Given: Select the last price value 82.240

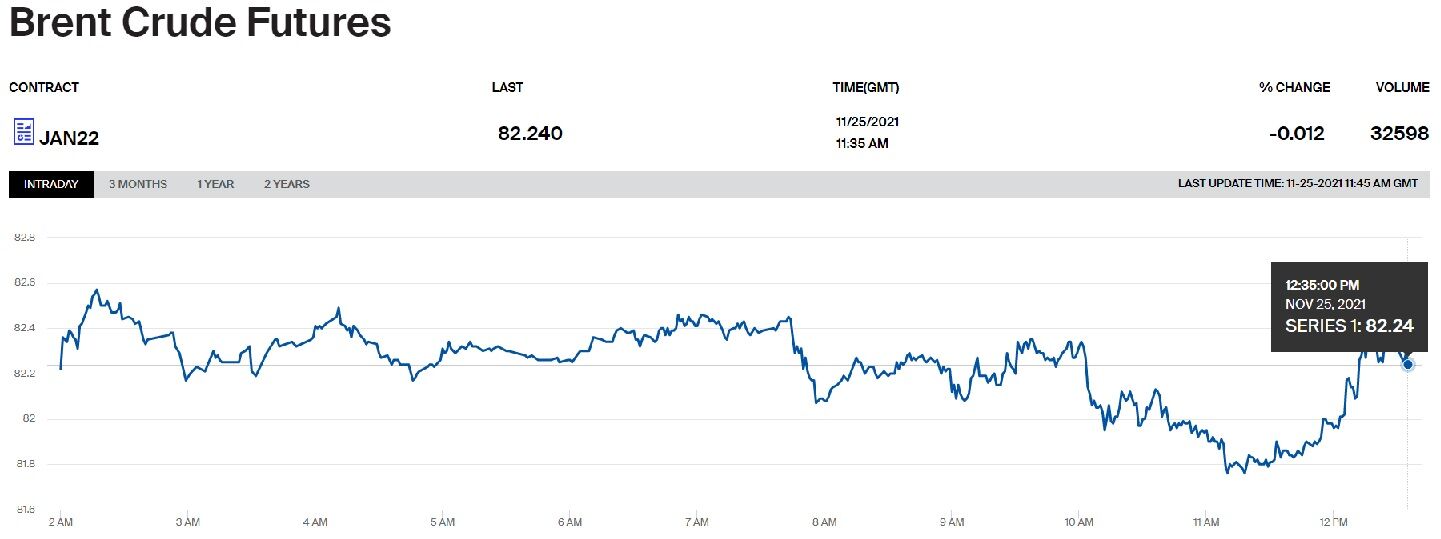Looking at the screenshot, I should point(530,133).
